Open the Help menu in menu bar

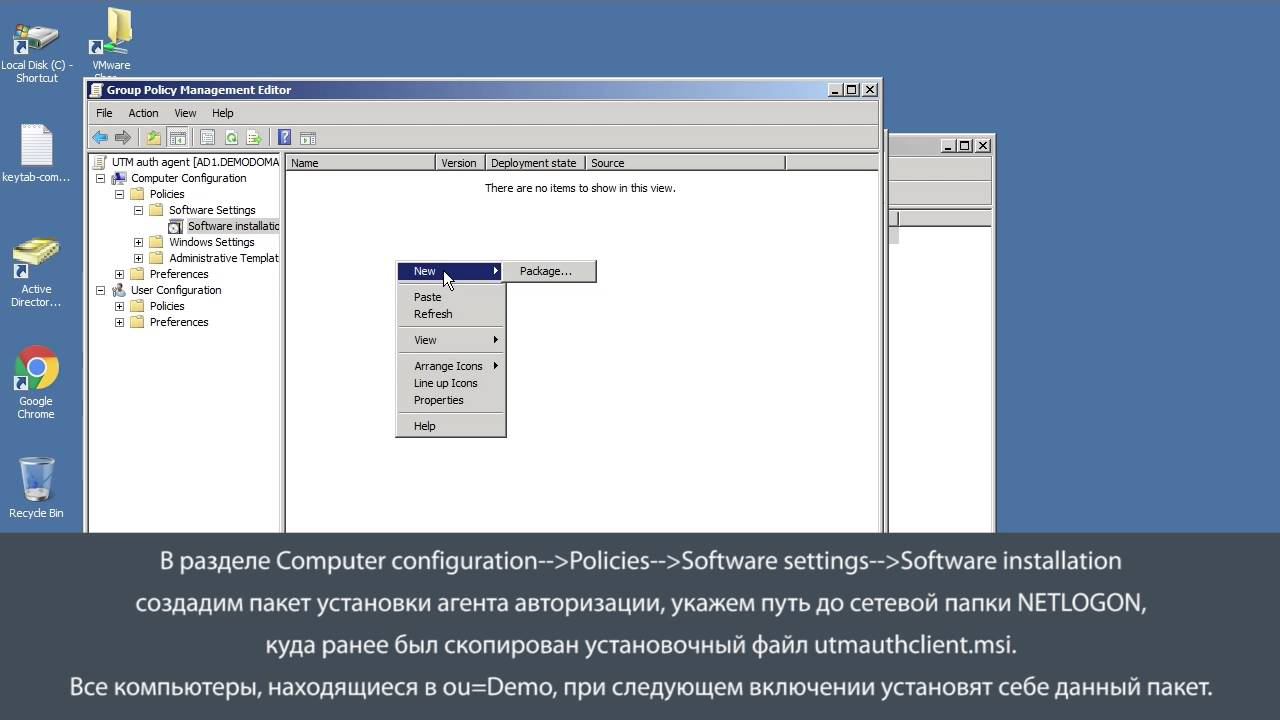(222, 113)
